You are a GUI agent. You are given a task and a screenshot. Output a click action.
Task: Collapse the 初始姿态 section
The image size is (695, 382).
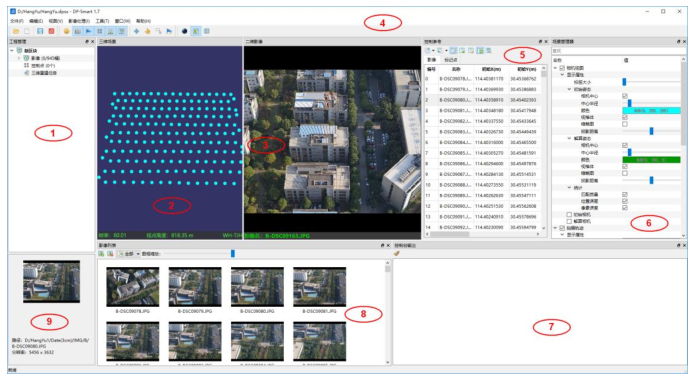click(x=570, y=89)
